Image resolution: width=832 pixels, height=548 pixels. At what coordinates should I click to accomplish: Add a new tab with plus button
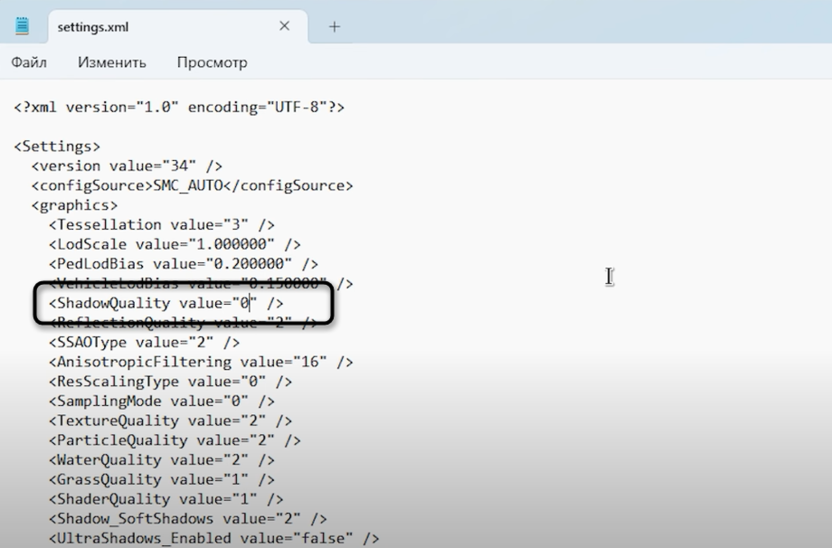click(x=334, y=27)
